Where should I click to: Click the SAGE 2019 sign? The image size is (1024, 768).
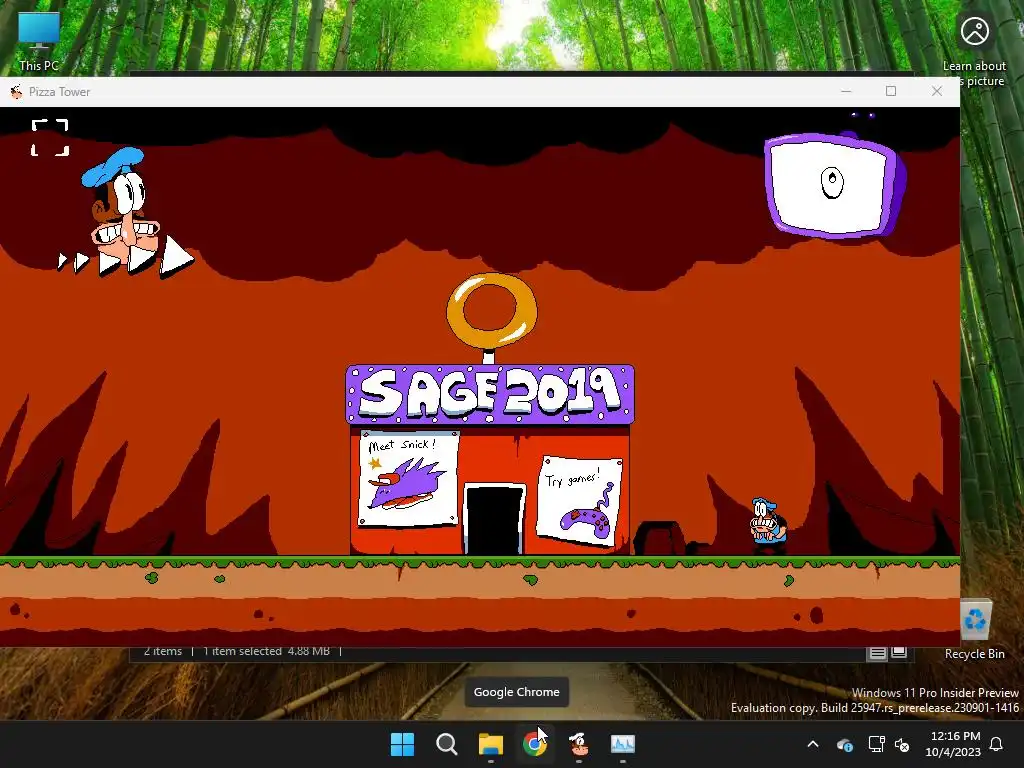pos(490,394)
